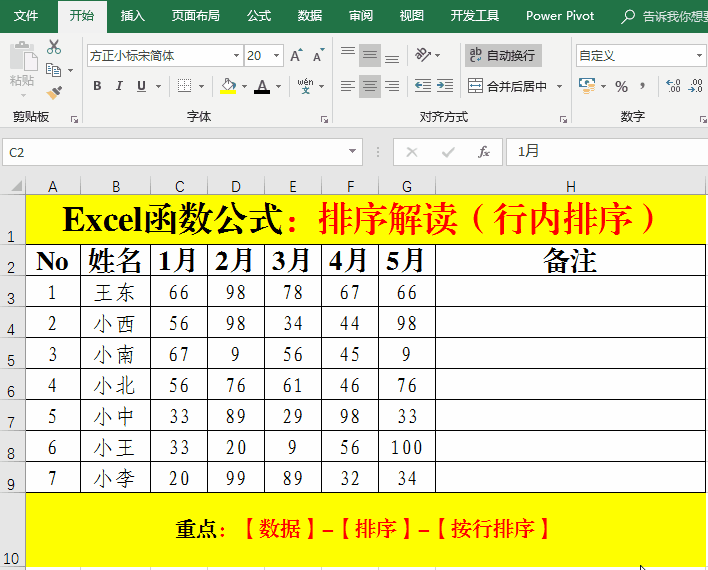Increase indent in alignment group
708x570 pixels.
[445, 86]
